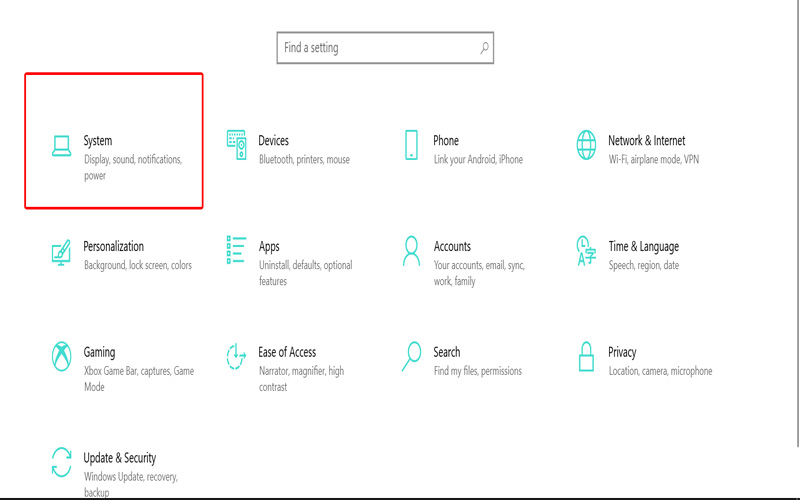Image resolution: width=800 pixels, height=500 pixels.
Task: Select the Accounts person icon
Action: click(411, 251)
